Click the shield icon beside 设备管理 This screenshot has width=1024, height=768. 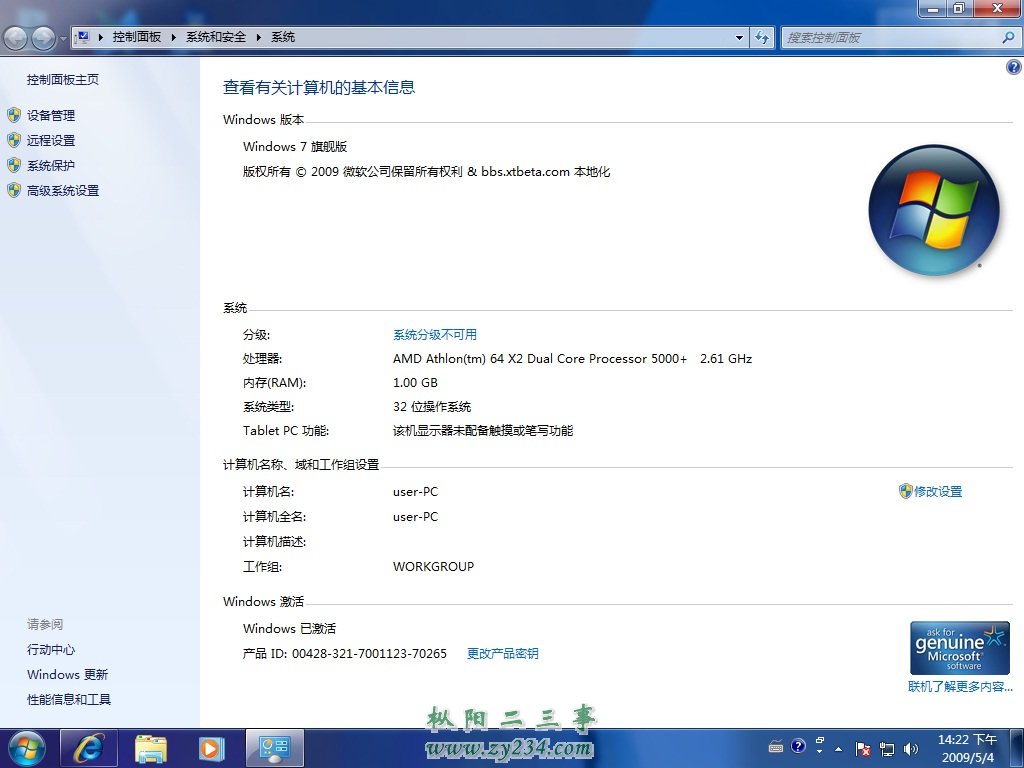(14, 116)
